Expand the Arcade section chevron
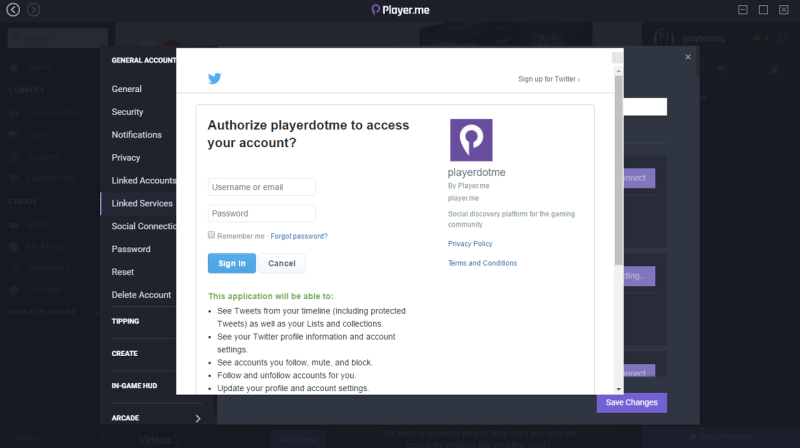 198,418
